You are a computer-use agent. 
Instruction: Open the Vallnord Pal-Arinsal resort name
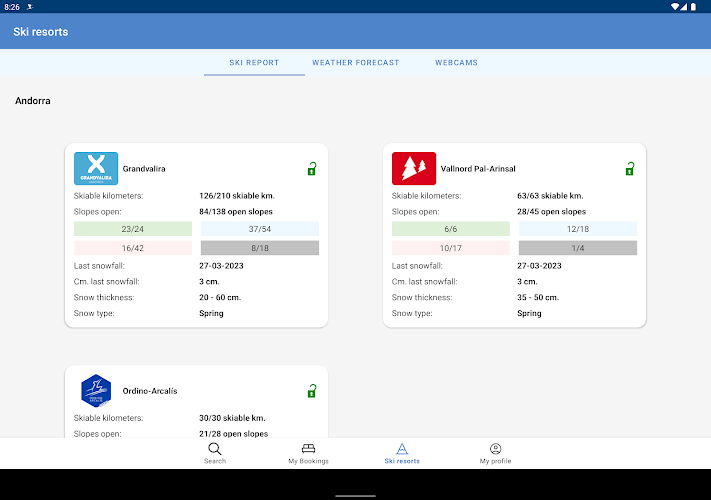(478, 169)
